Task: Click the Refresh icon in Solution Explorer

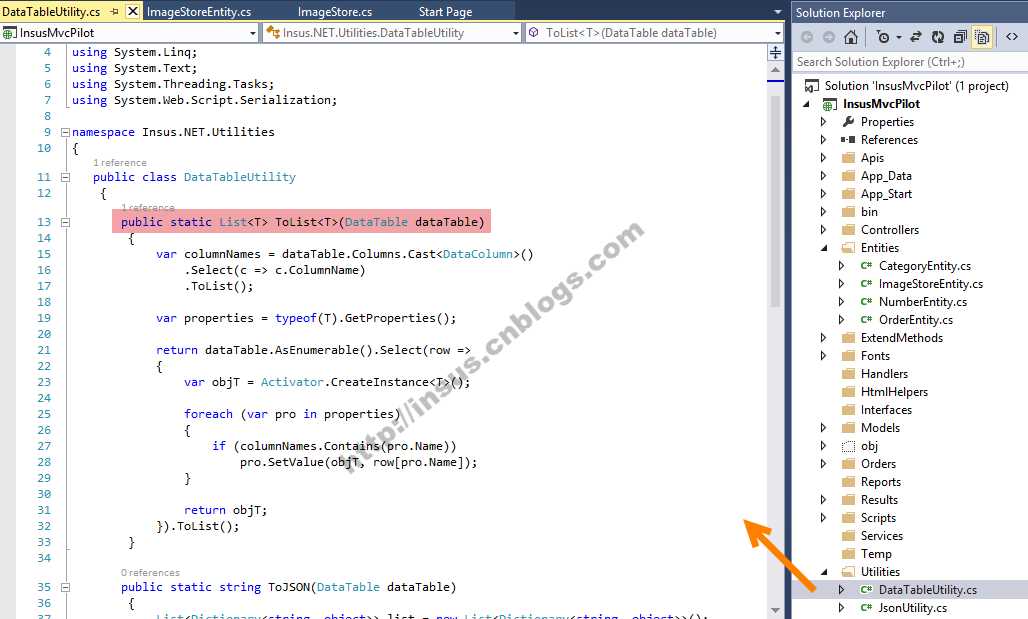Action: pyautogui.click(x=938, y=37)
